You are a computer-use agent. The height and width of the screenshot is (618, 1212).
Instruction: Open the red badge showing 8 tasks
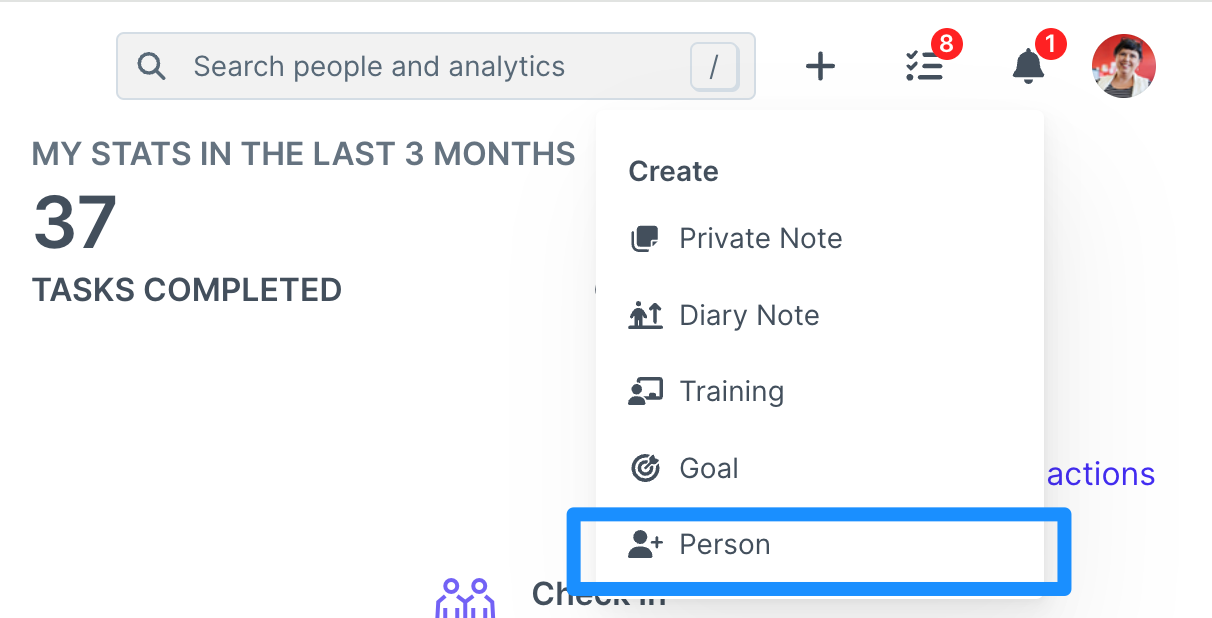[x=949, y=44]
